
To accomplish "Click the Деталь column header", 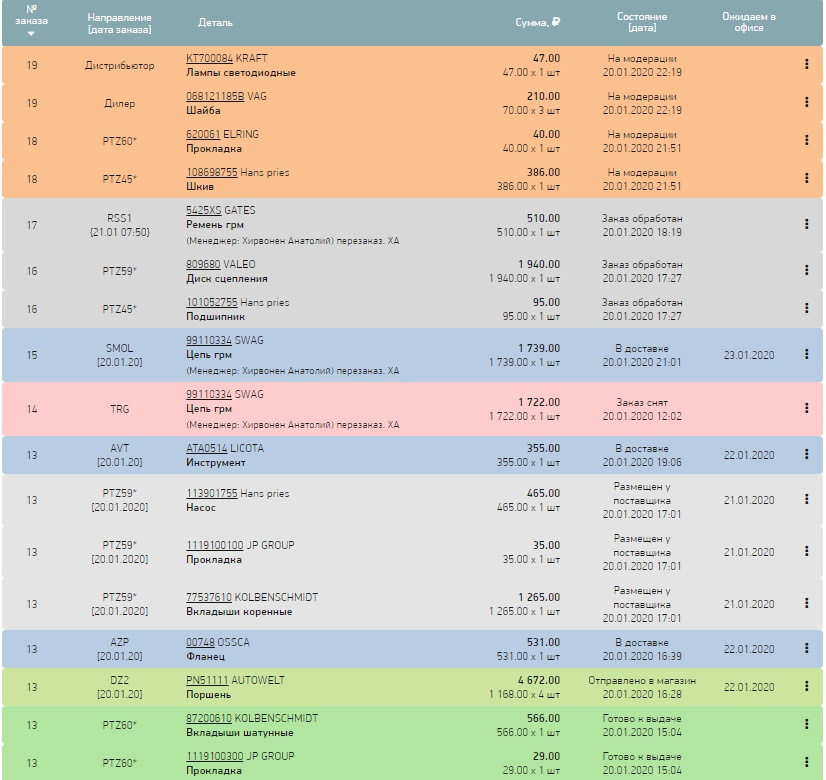I will coord(215,23).
